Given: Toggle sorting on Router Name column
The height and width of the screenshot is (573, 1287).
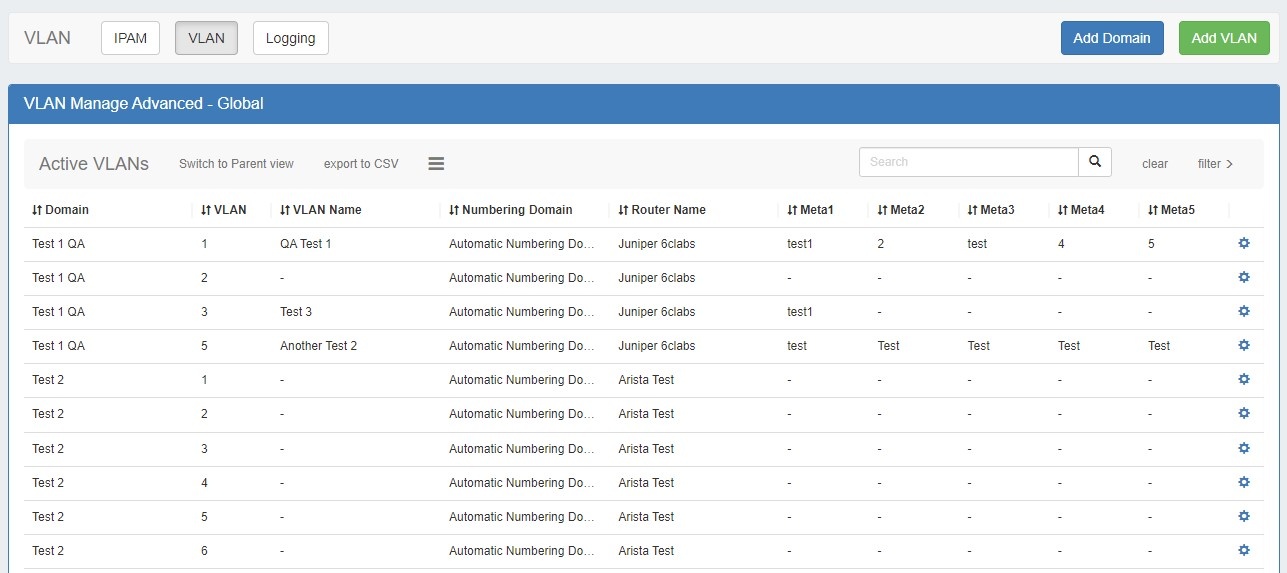Looking at the screenshot, I should [x=662, y=210].
